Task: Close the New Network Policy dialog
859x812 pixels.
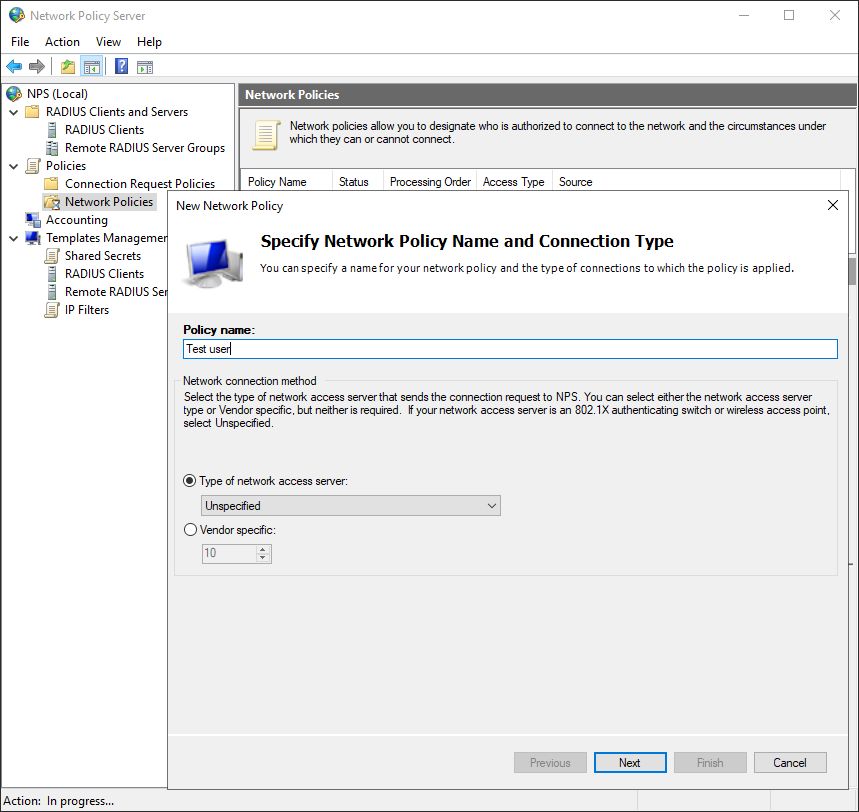Action: pyautogui.click(x=833, y=205)
